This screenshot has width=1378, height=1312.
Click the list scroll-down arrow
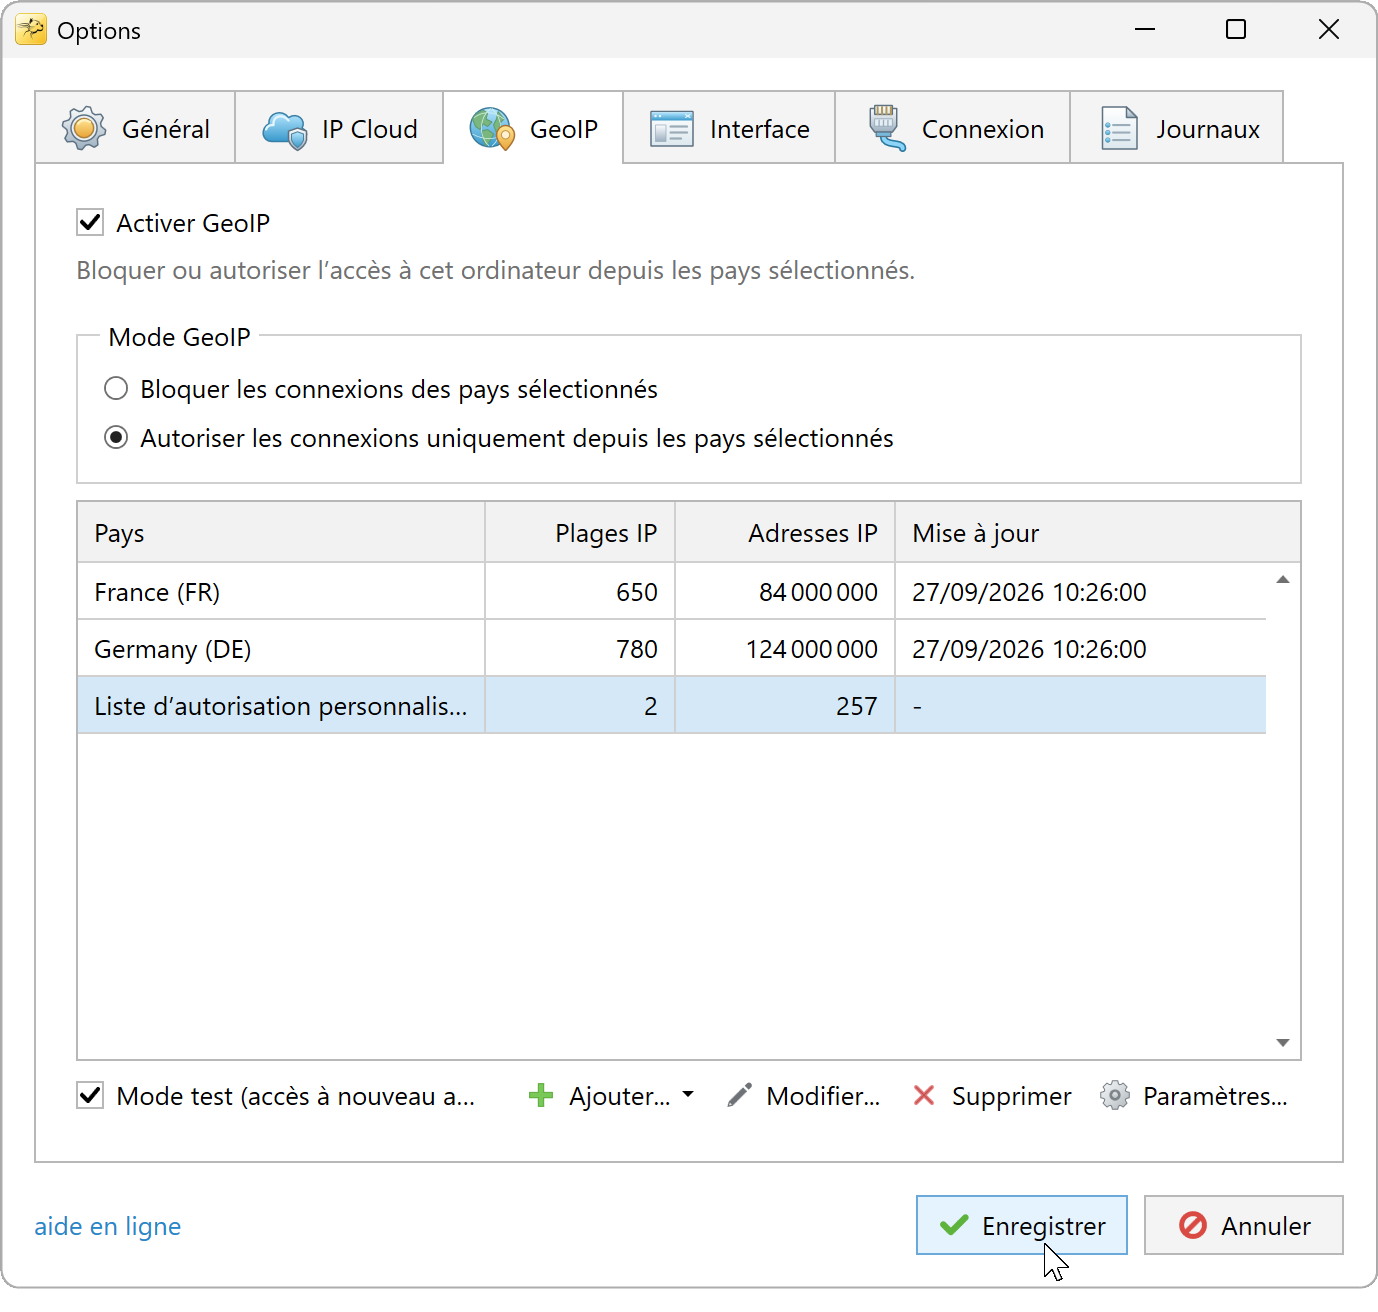pos(1283,1043)
